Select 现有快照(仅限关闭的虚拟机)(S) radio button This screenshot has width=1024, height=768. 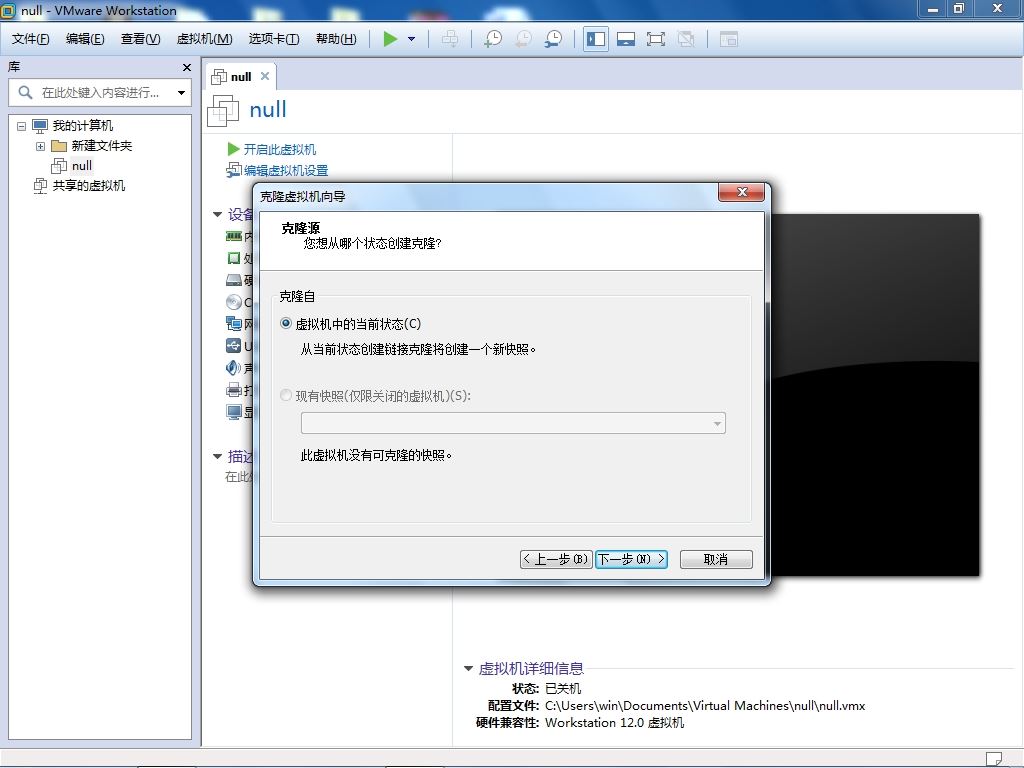(x=286, y=396)
